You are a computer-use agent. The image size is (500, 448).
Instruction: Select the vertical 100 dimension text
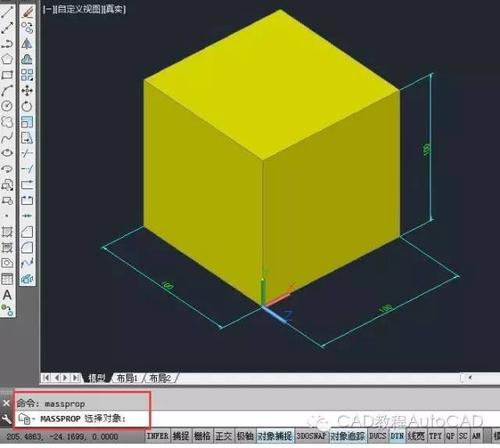click(427, 149)
